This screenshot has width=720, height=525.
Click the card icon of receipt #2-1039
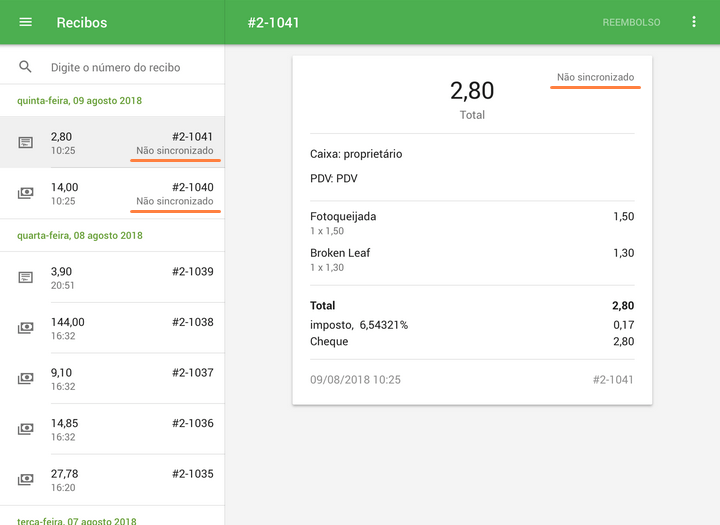pos(26,277)
